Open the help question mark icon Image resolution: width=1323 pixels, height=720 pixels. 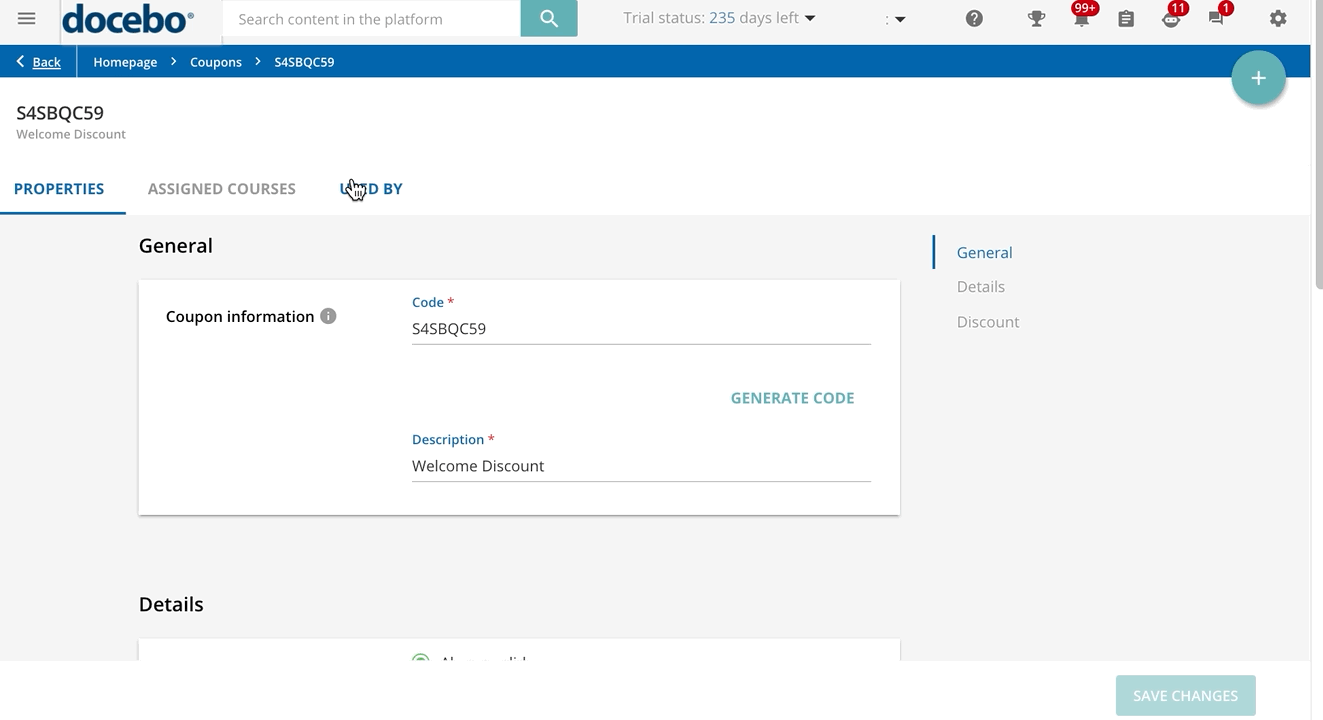[974, 19]
